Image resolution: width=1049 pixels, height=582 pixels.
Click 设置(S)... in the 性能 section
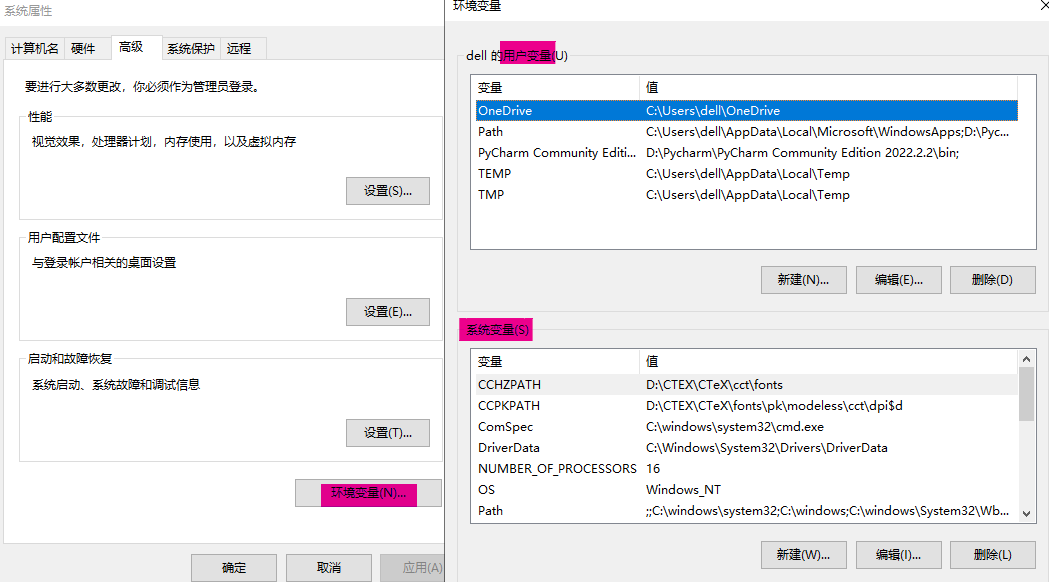click(x=388, y=191)
